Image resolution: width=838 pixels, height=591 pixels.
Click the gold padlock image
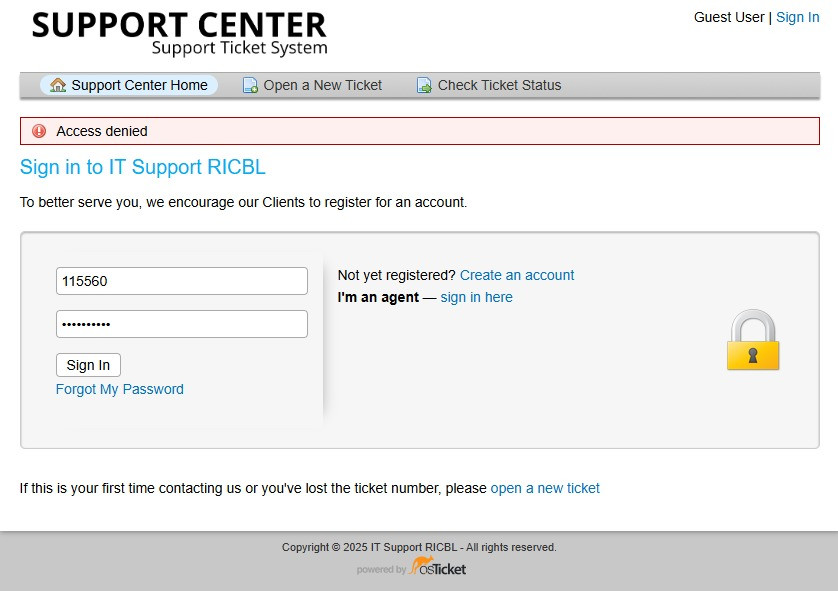752,340
